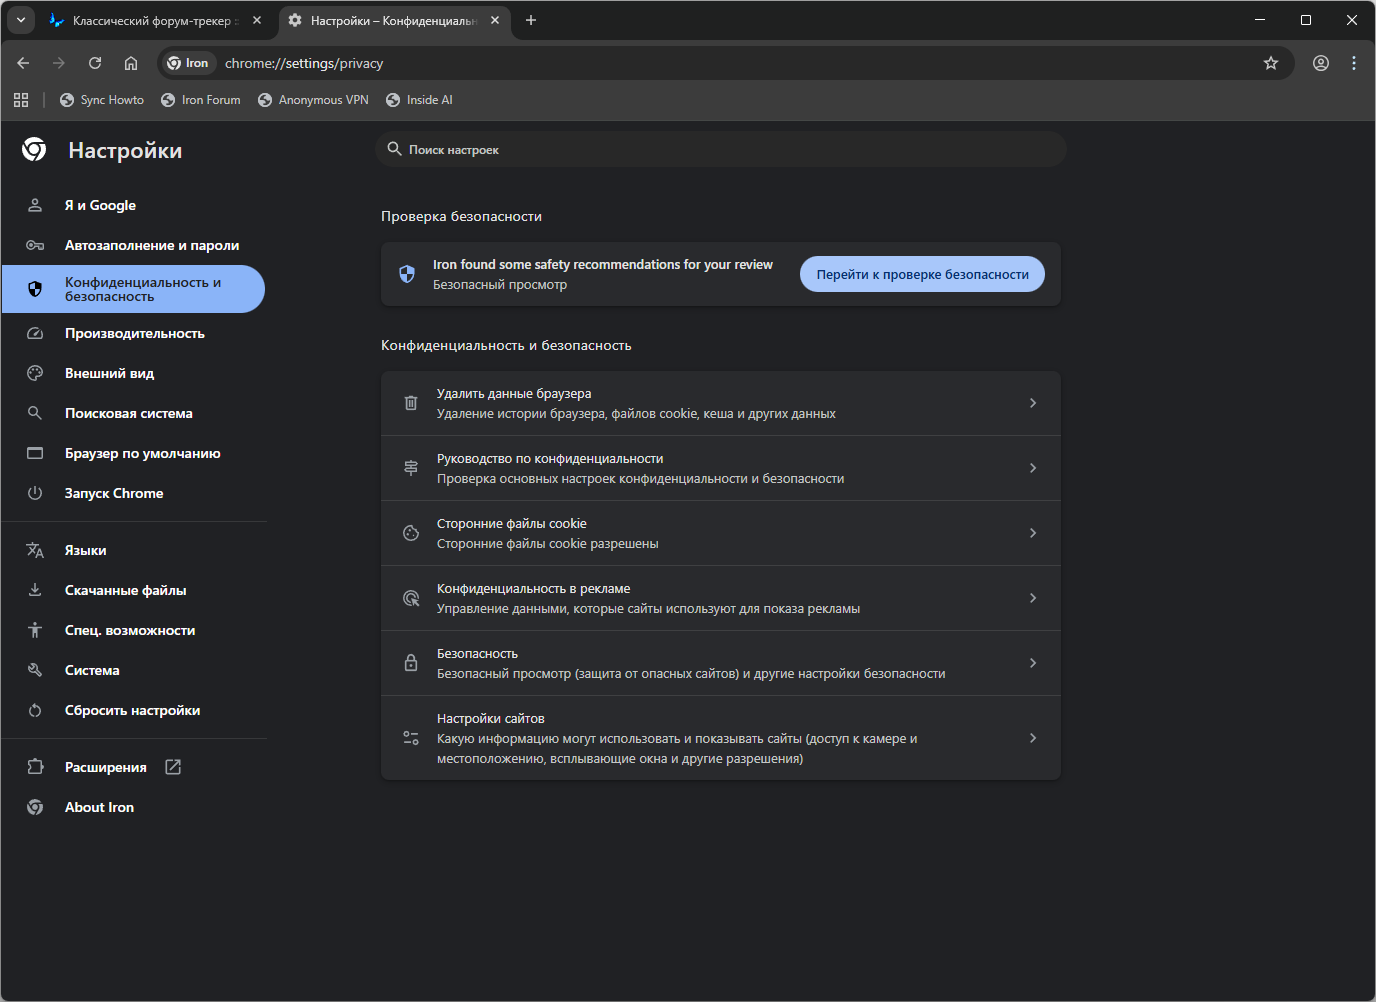Image resolution: width=1376 pixels, height=1002 pixels.
Task: Click the 'Поиск настроек' search field
Action: click(720, 150)
